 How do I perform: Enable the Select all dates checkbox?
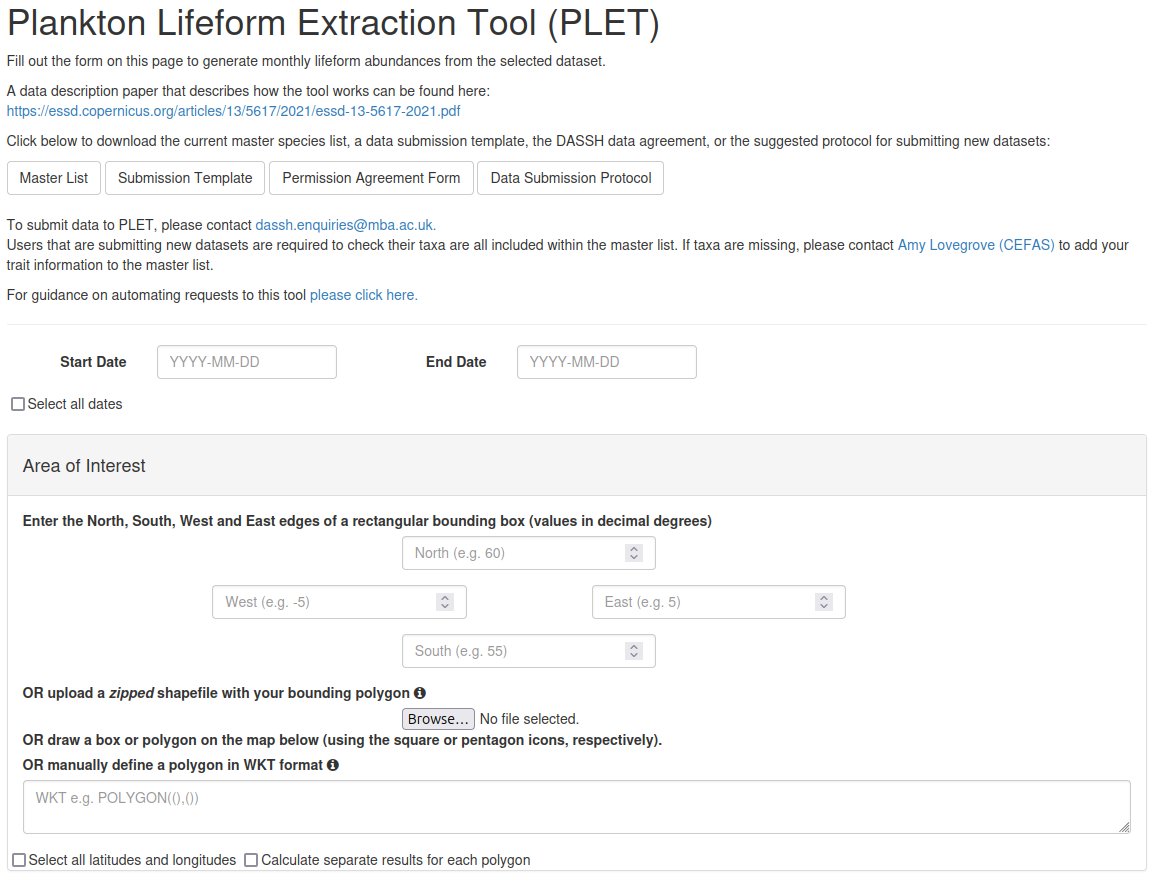pyautogui.click(x=18, y=404)
